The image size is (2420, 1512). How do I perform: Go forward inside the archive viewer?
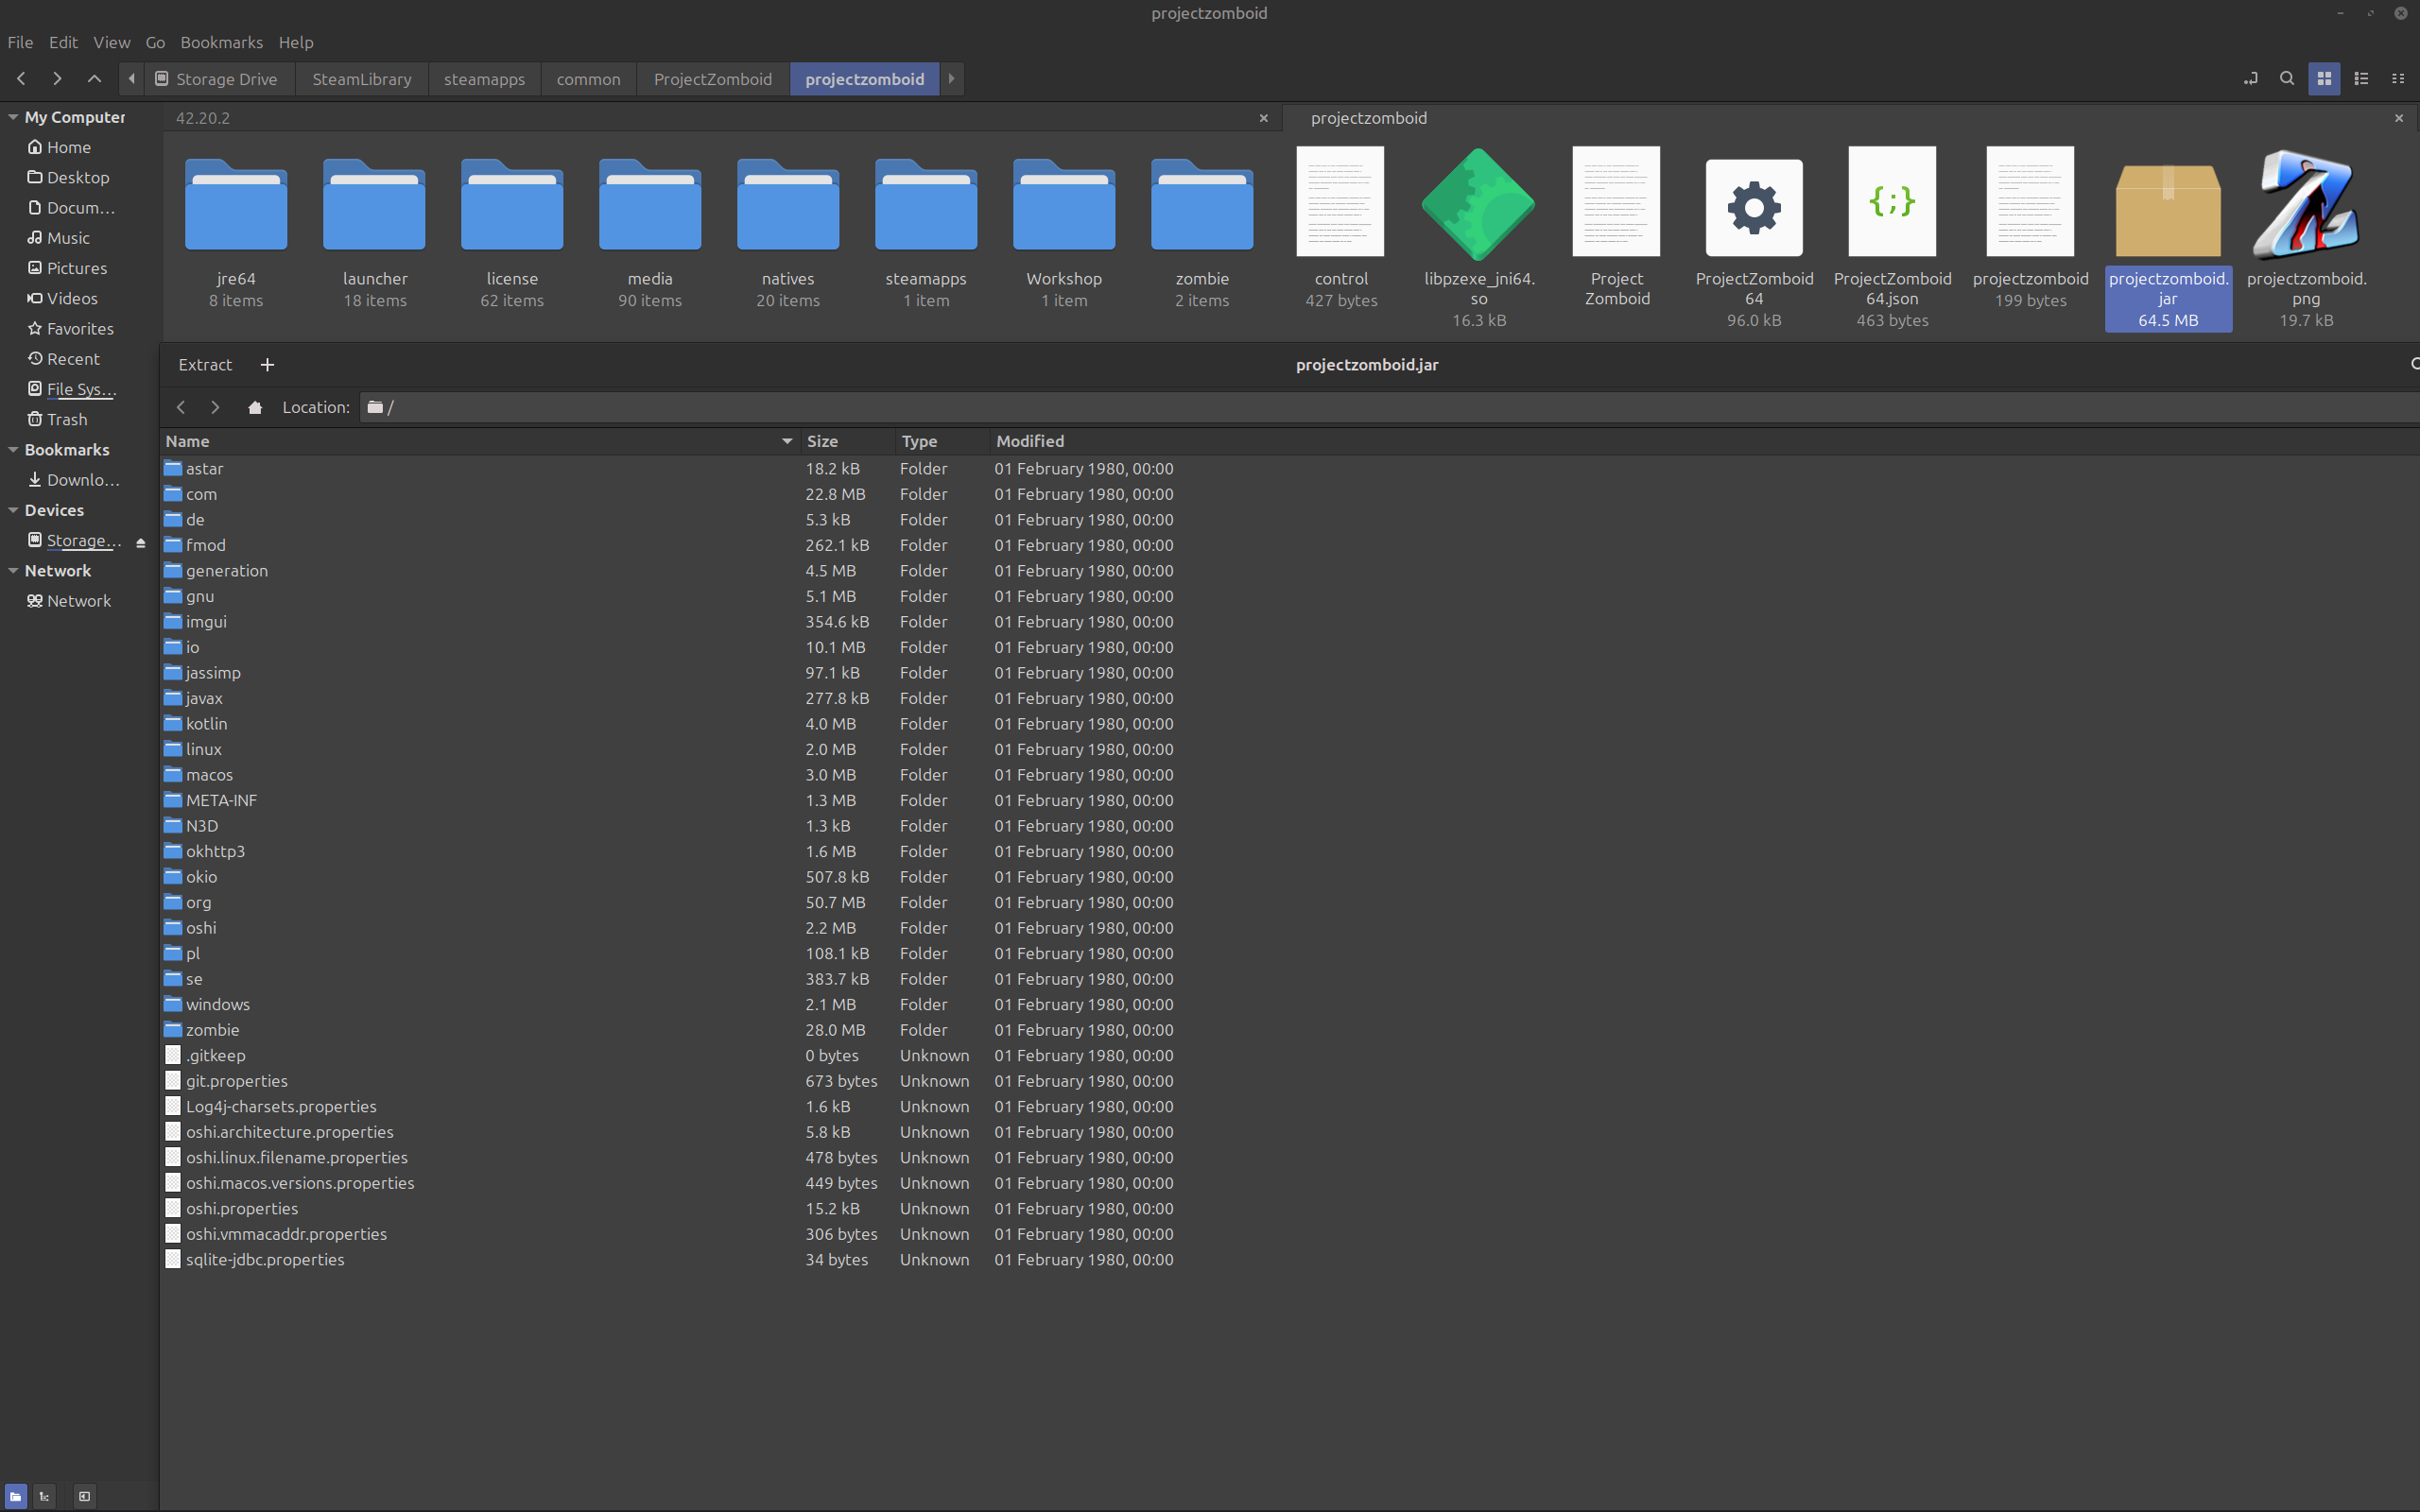click(215, 407)
